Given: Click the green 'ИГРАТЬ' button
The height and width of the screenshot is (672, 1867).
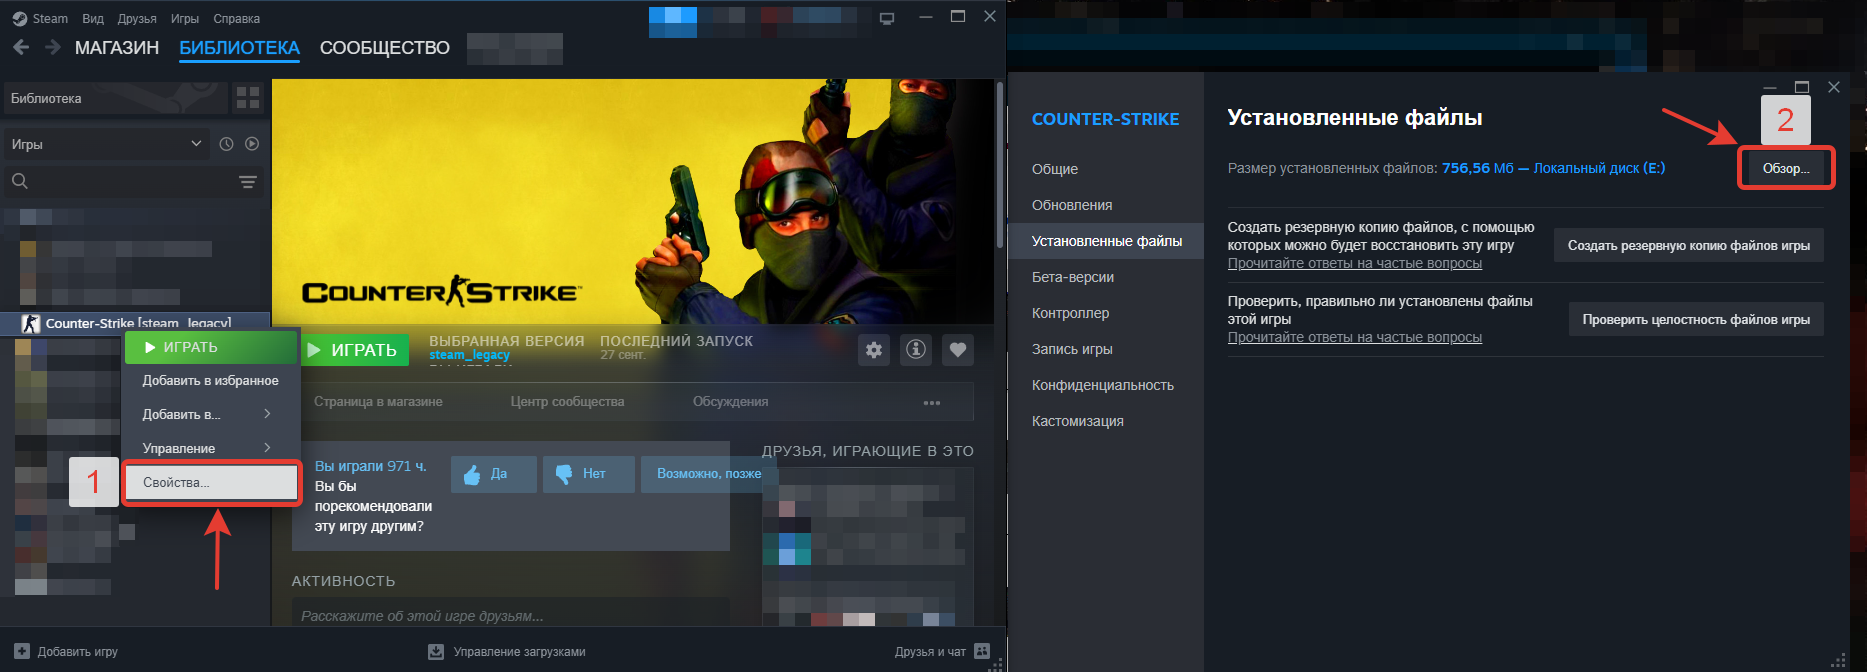Looking at the screenshot, I should pos(354,350).
